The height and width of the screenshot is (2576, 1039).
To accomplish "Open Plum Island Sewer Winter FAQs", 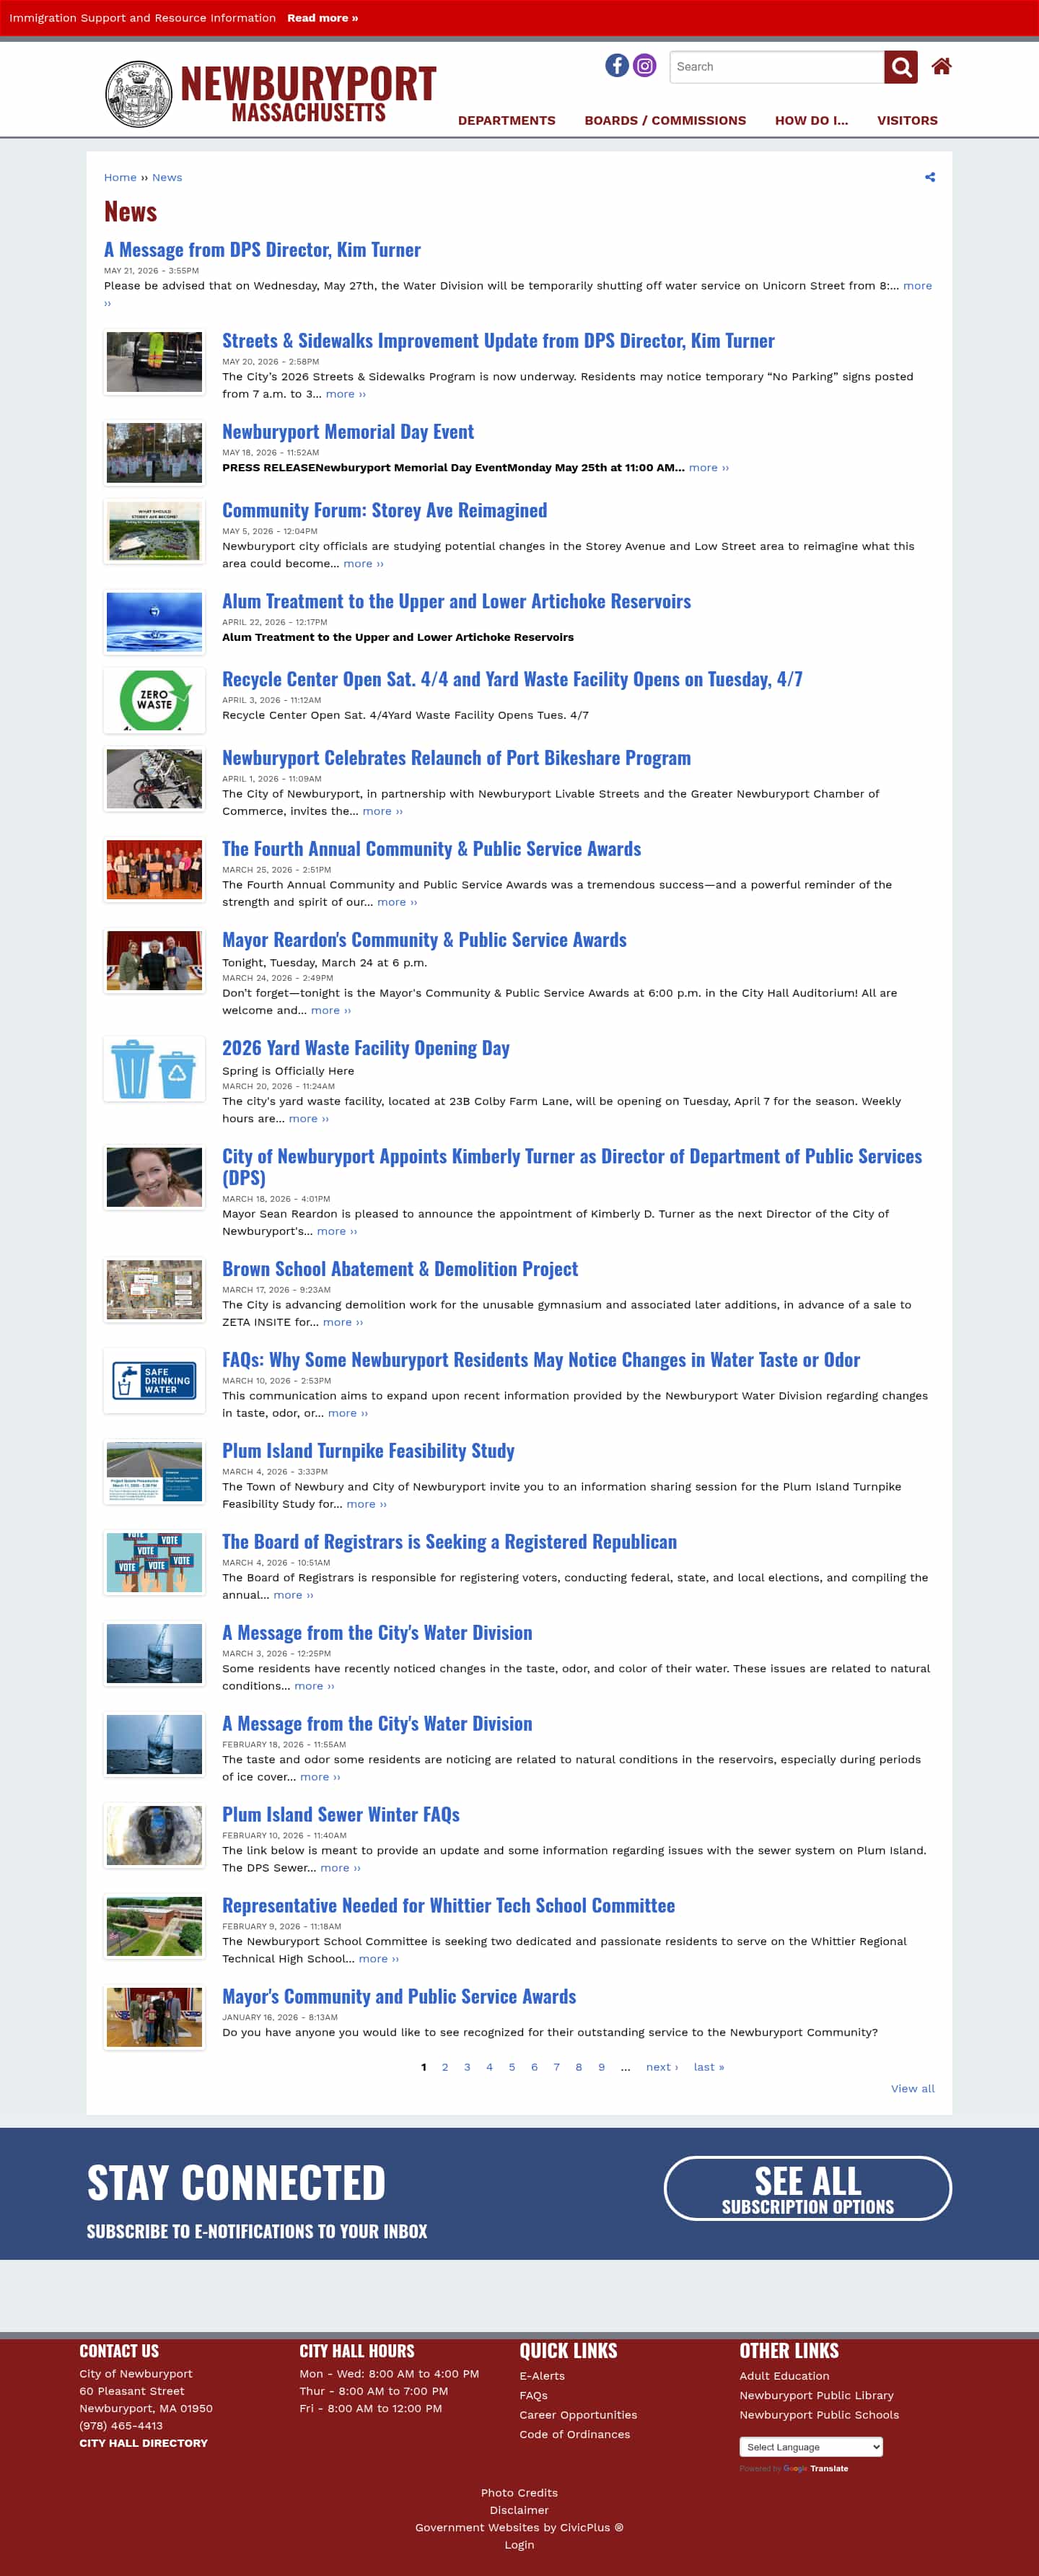I will coord(341,1815).
